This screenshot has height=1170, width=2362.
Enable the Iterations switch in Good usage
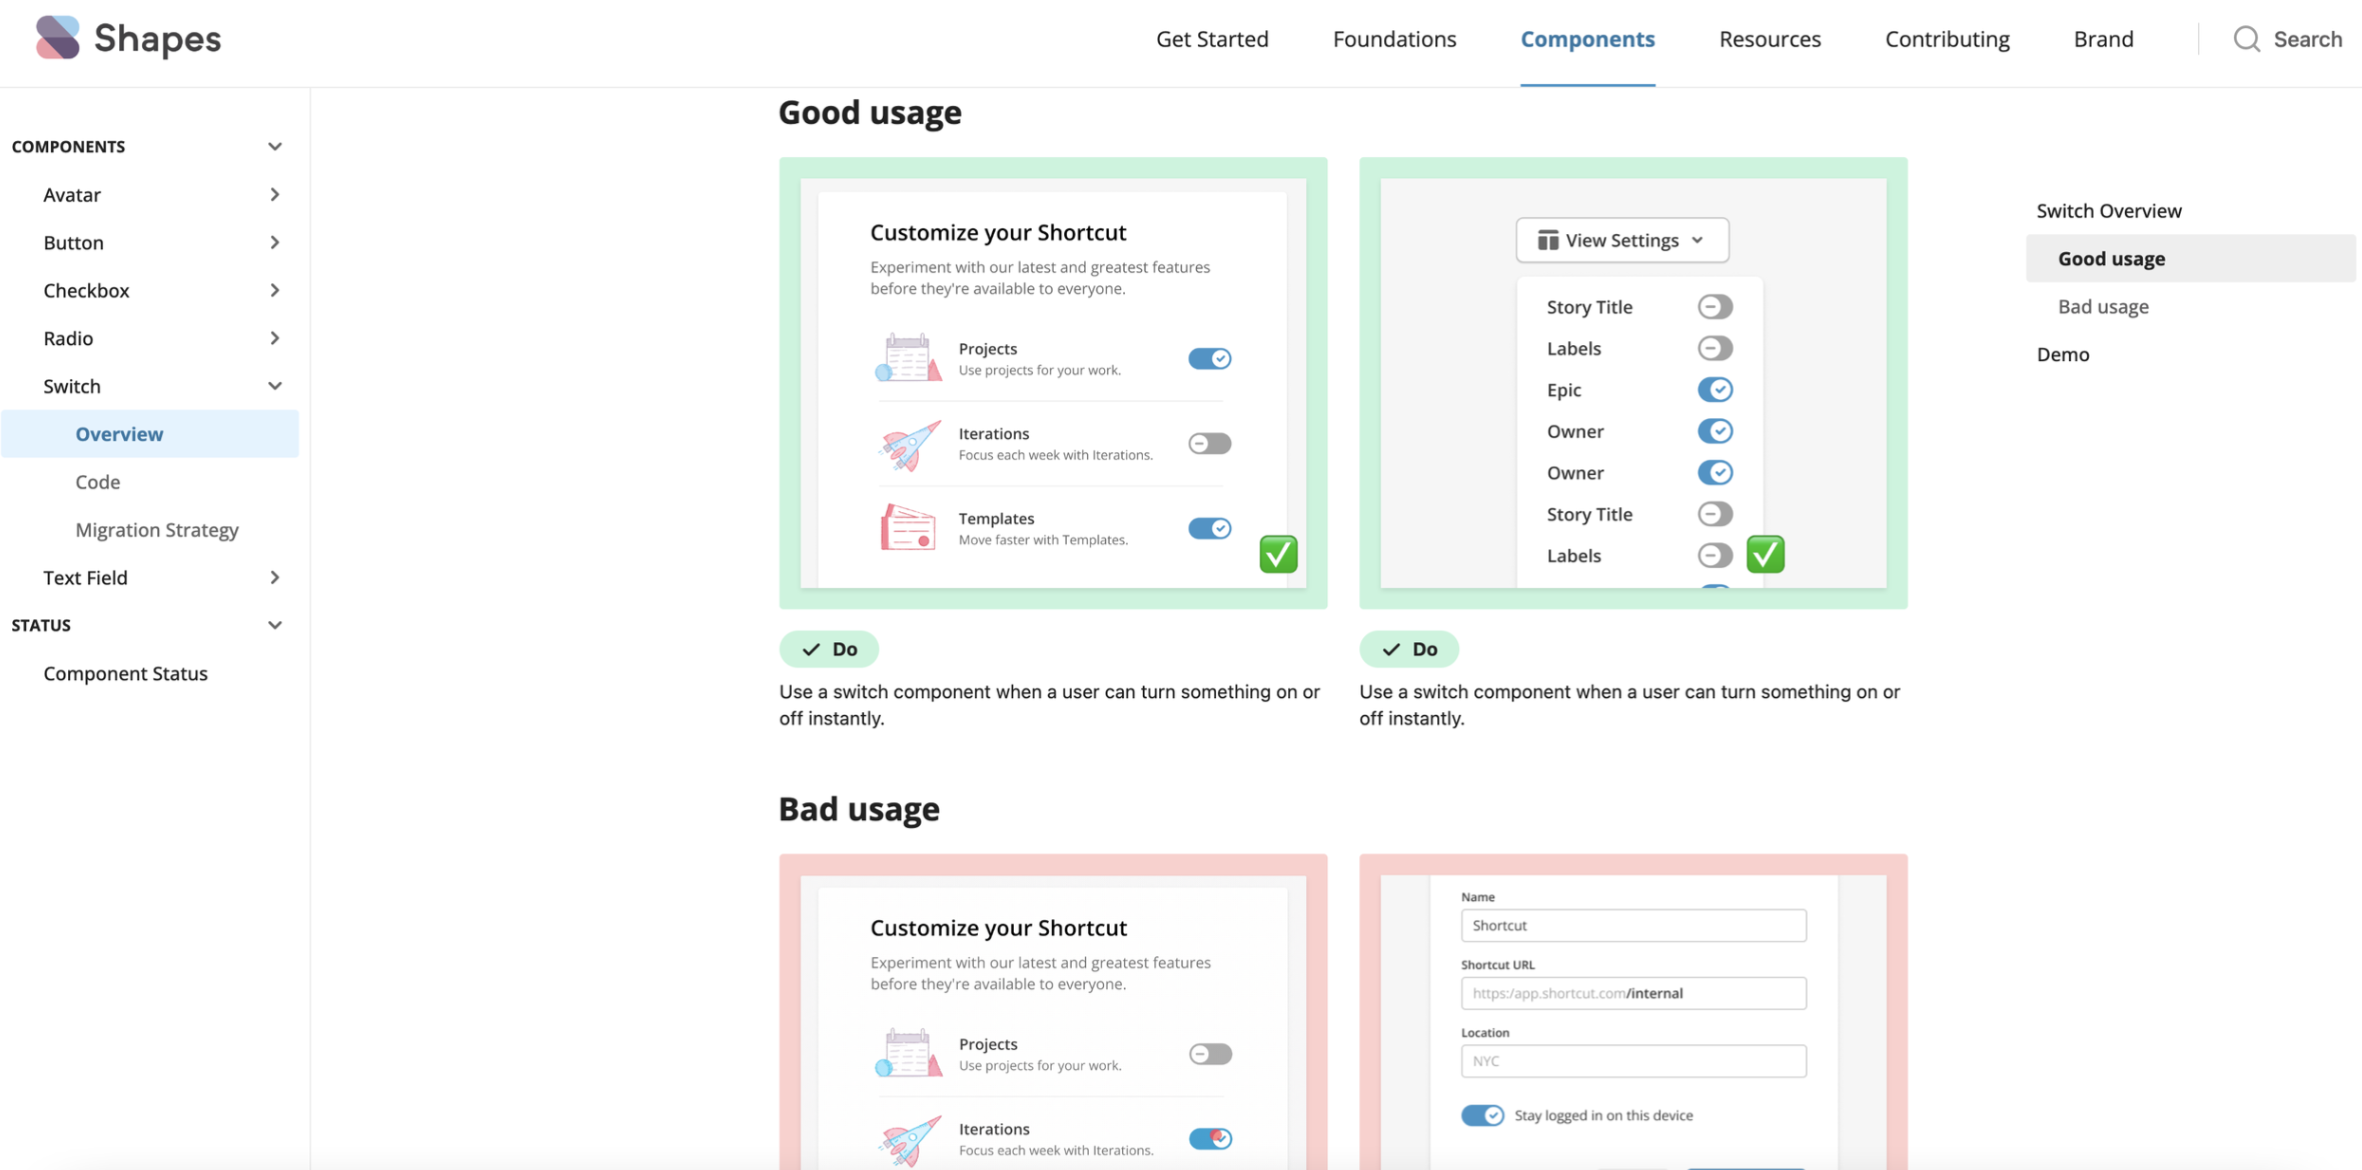(1209, 443)
